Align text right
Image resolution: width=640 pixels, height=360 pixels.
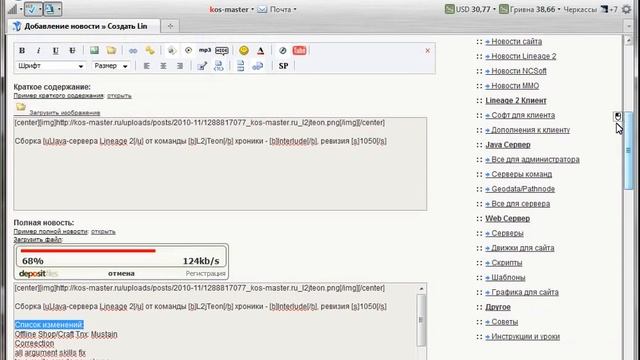click(x=180, y=66)
